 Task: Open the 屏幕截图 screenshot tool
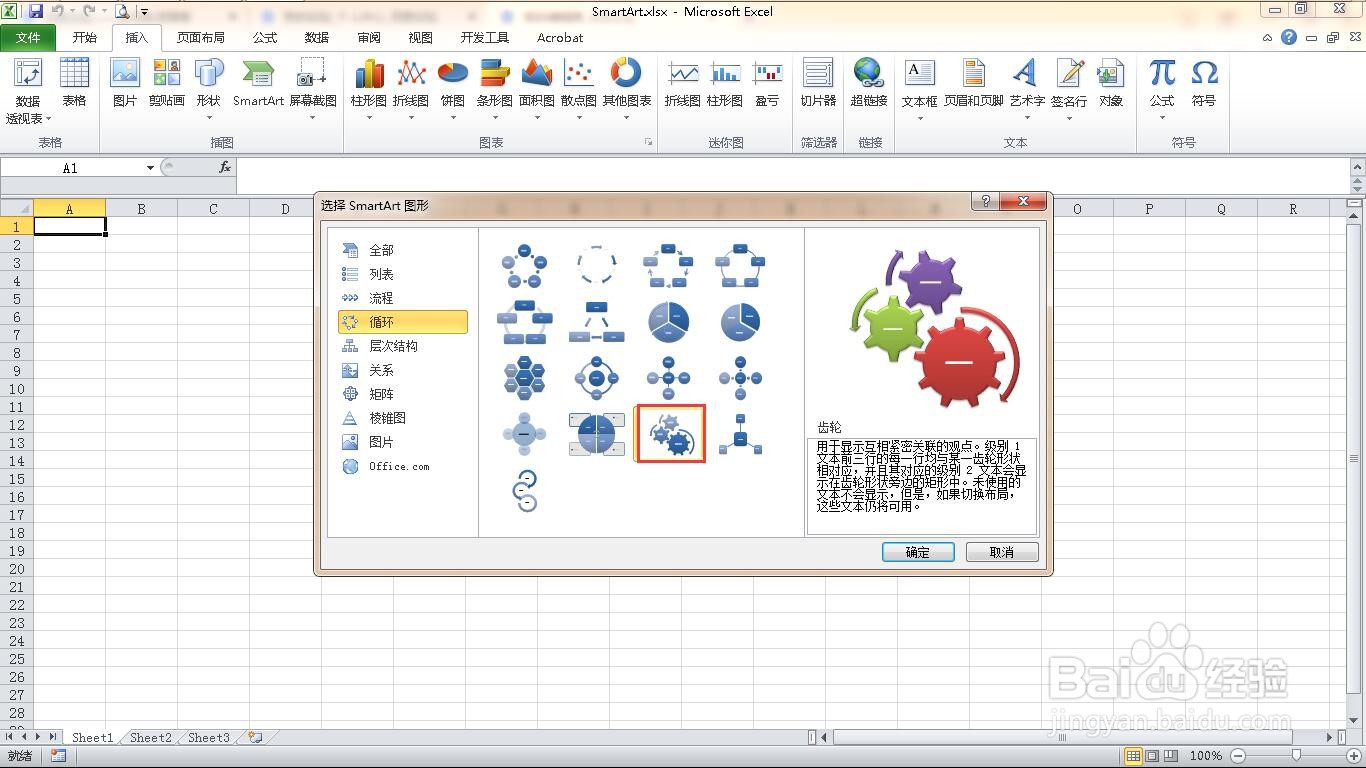point(312,90)
